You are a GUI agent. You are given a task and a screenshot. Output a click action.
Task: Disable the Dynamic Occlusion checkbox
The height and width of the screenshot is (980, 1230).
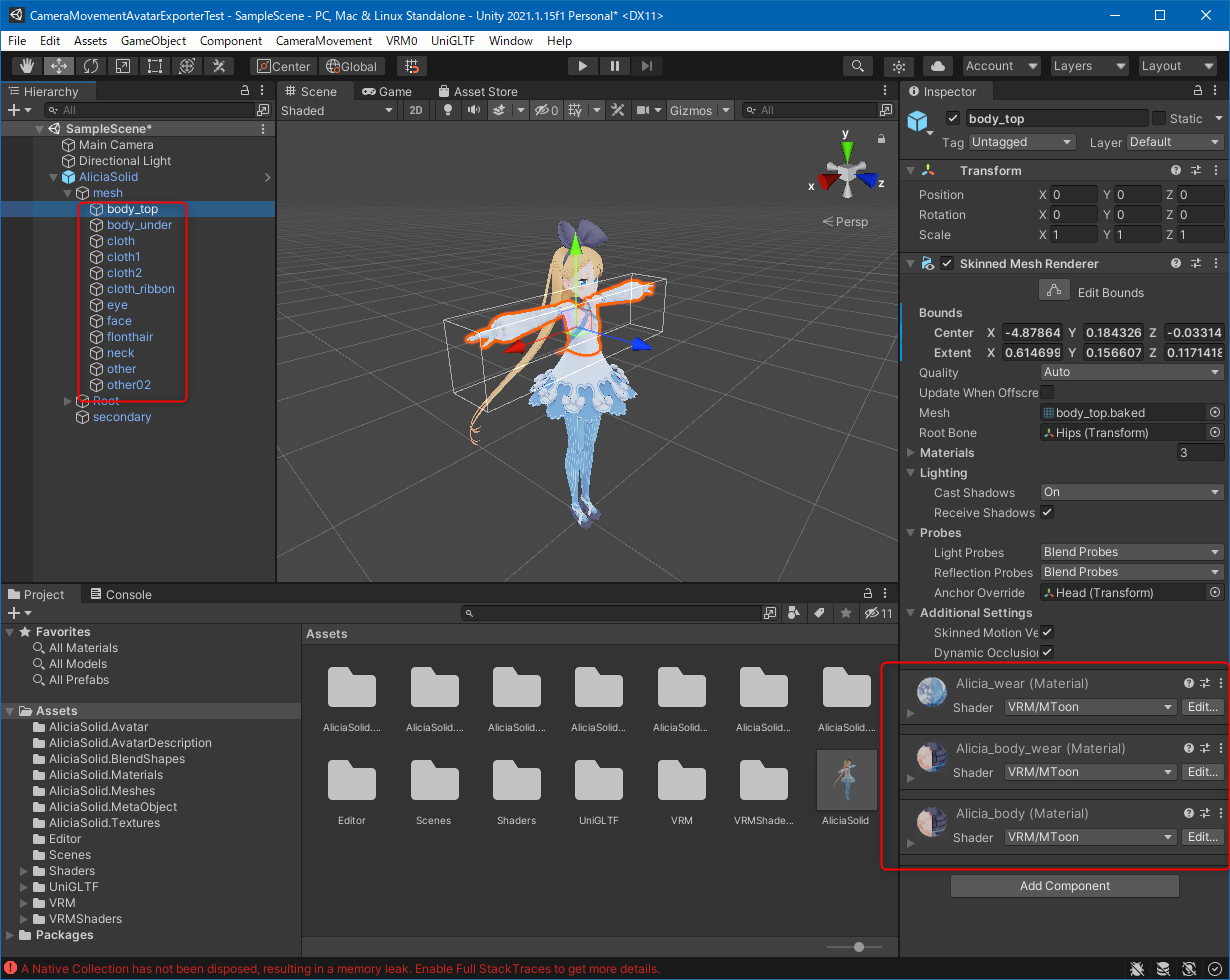(1047, 652)
